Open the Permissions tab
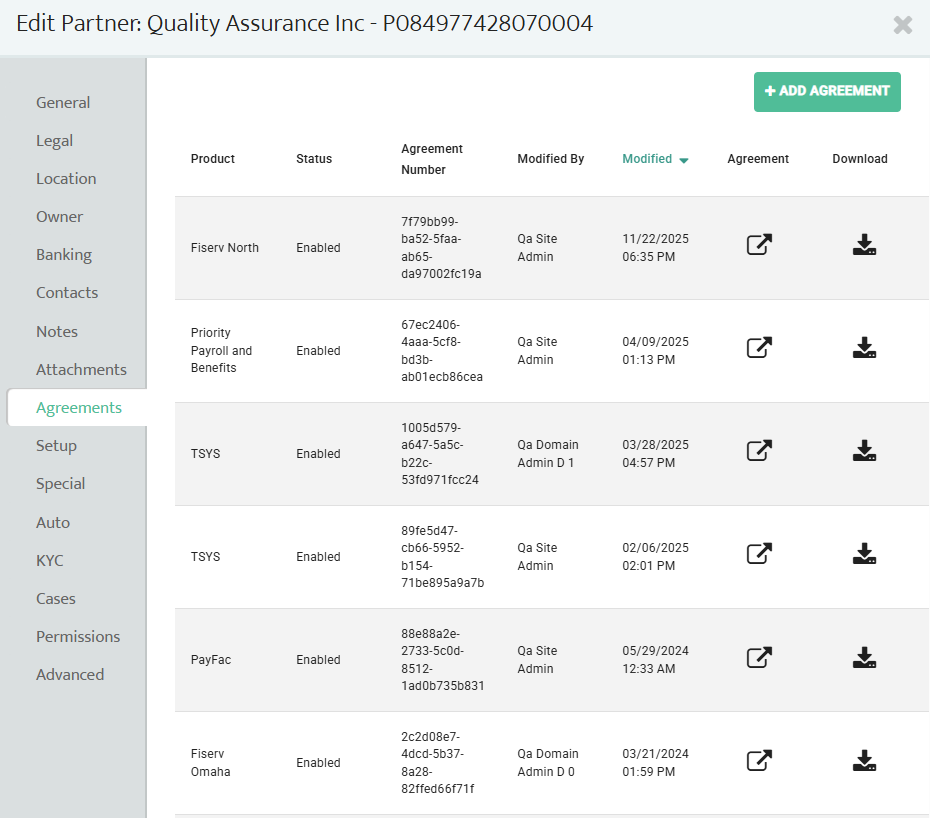This screenshot has height=818, width=930. click(78, 636)
